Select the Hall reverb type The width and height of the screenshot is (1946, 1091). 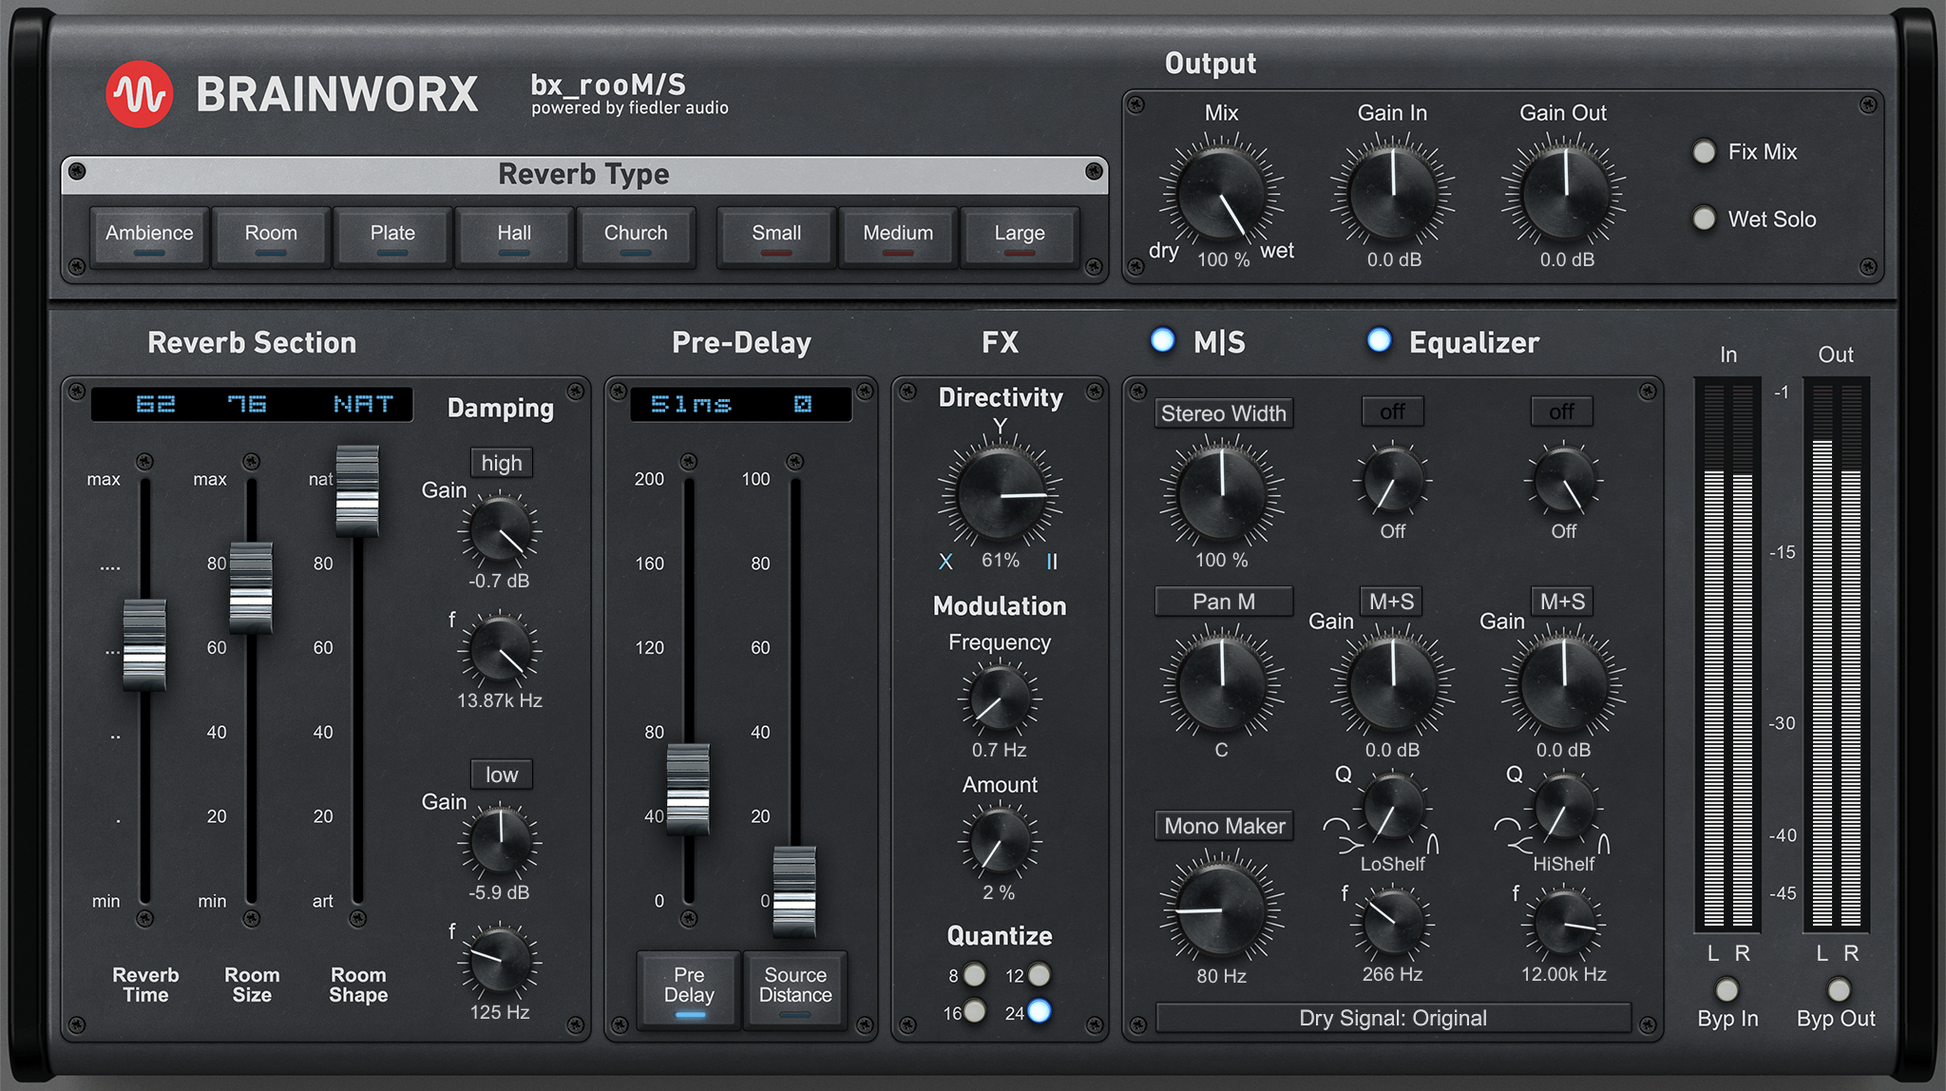(514, 236)
